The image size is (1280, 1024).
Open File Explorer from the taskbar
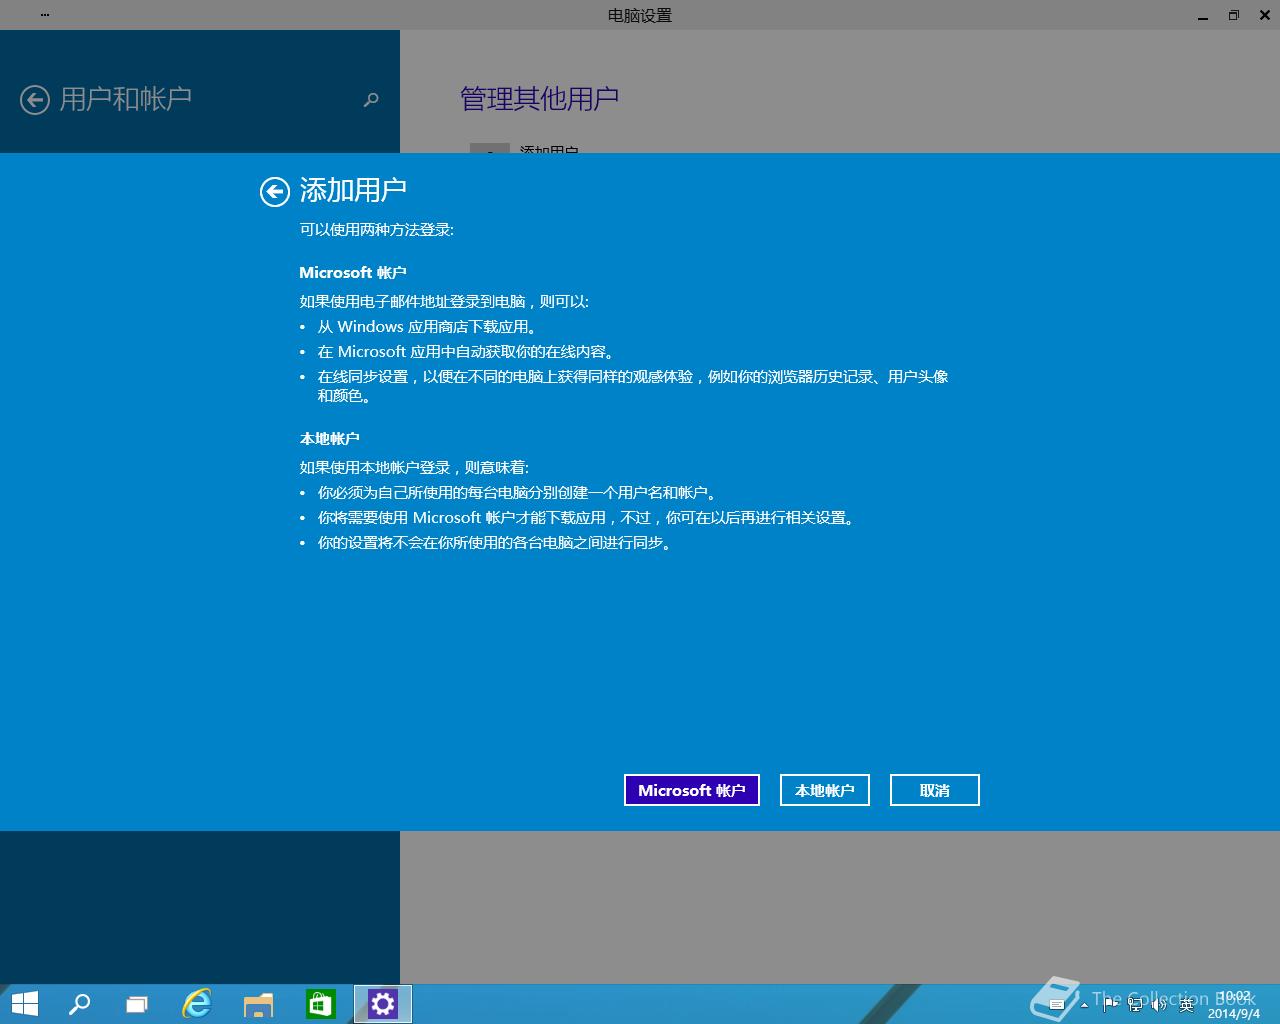pos(258,1003)
